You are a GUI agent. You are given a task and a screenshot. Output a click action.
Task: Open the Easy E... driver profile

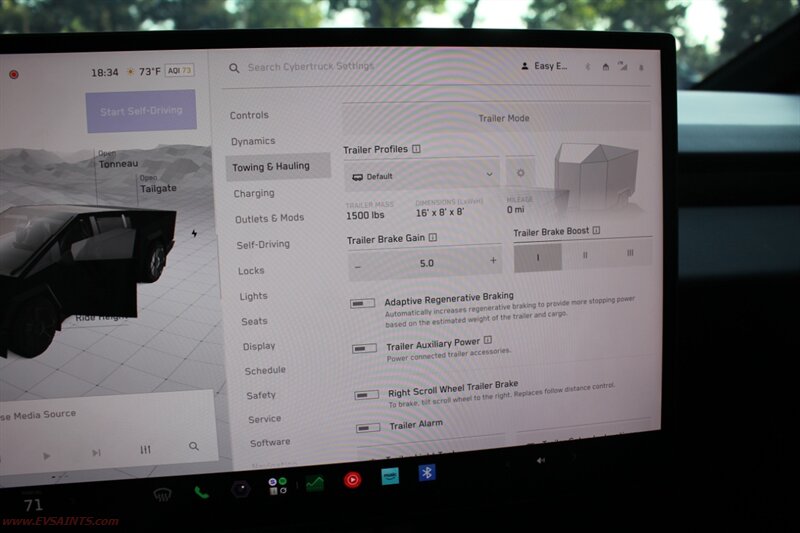click(544, 66)
